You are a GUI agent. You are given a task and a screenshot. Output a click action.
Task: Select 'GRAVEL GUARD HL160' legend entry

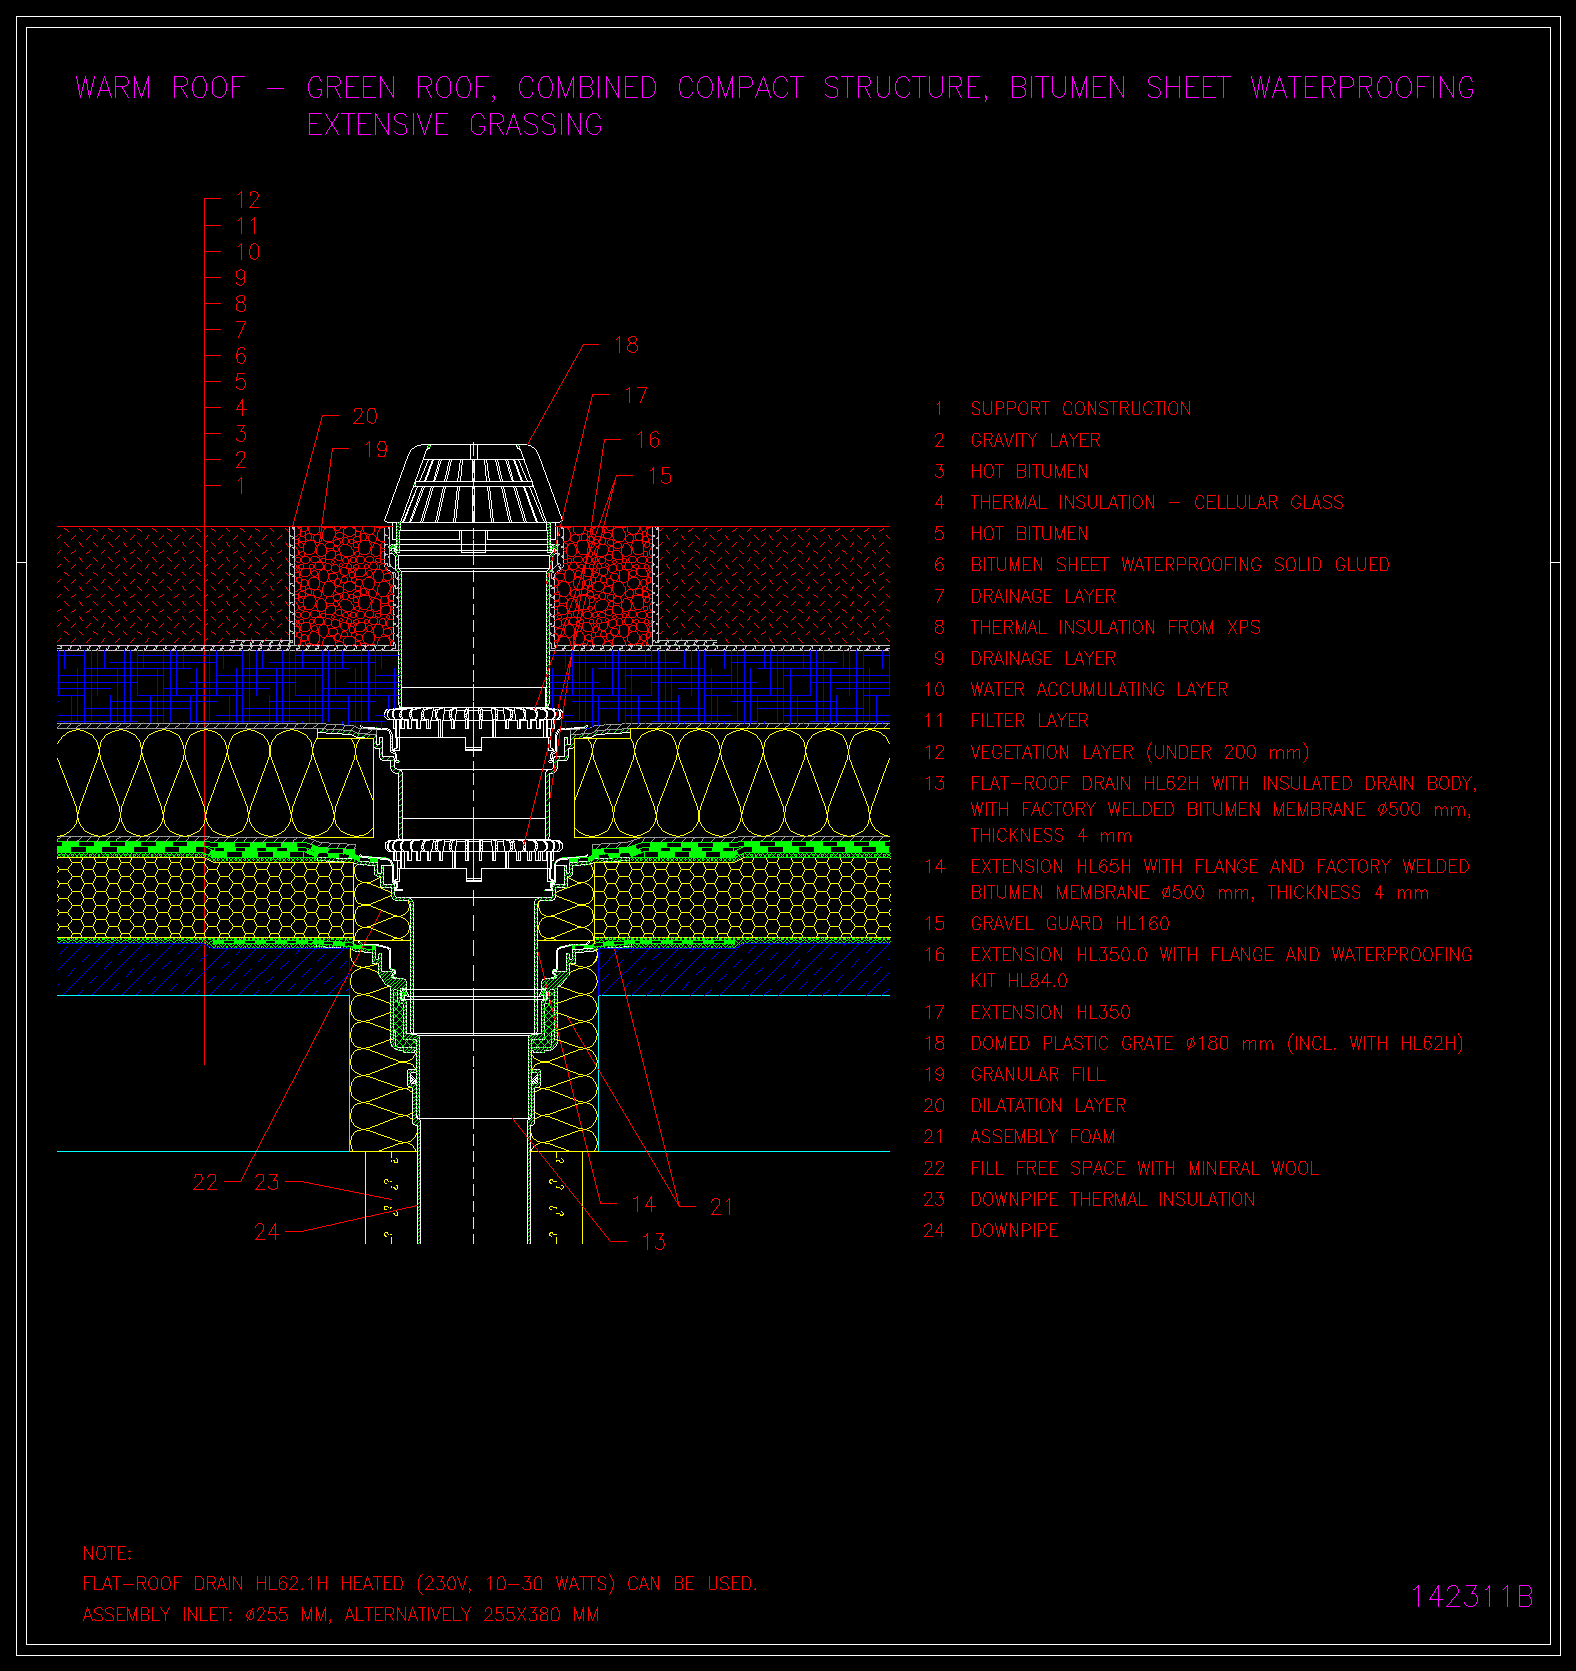click(x=1070, y=924)
